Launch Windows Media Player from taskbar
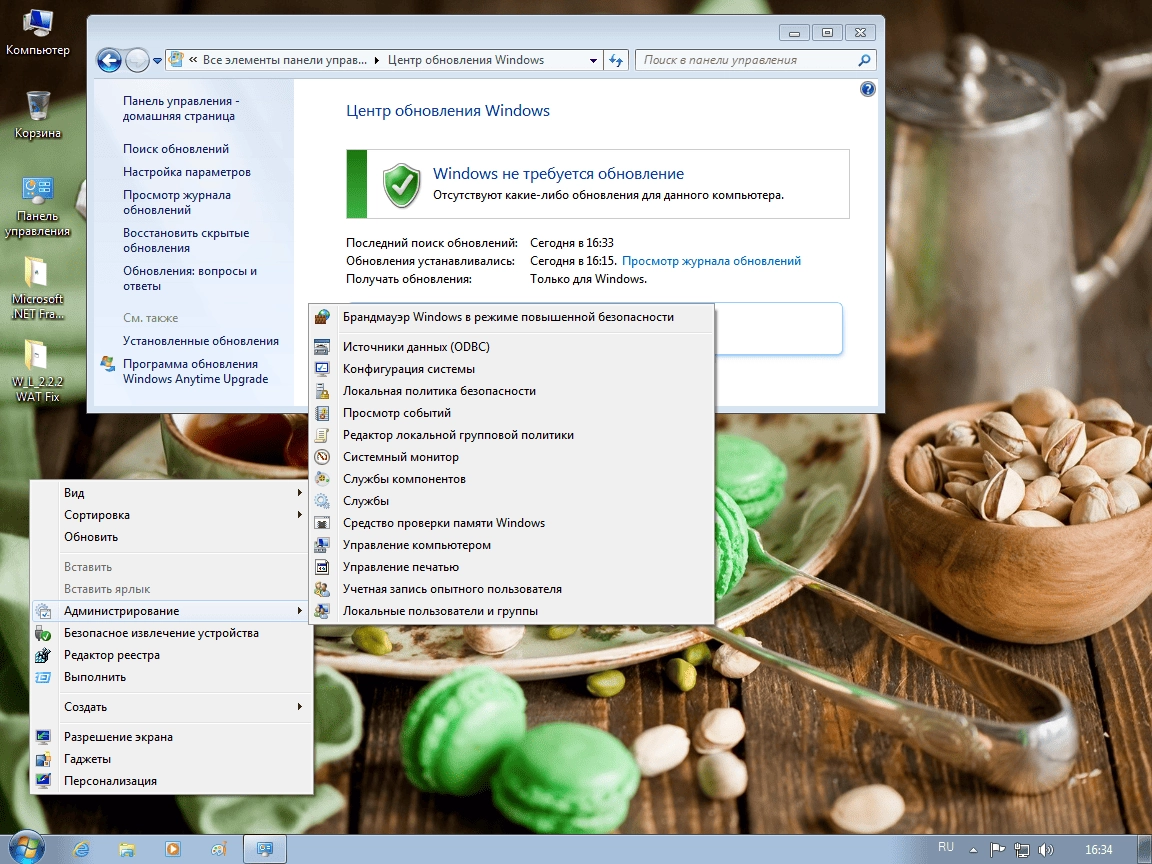 [173, 849]
